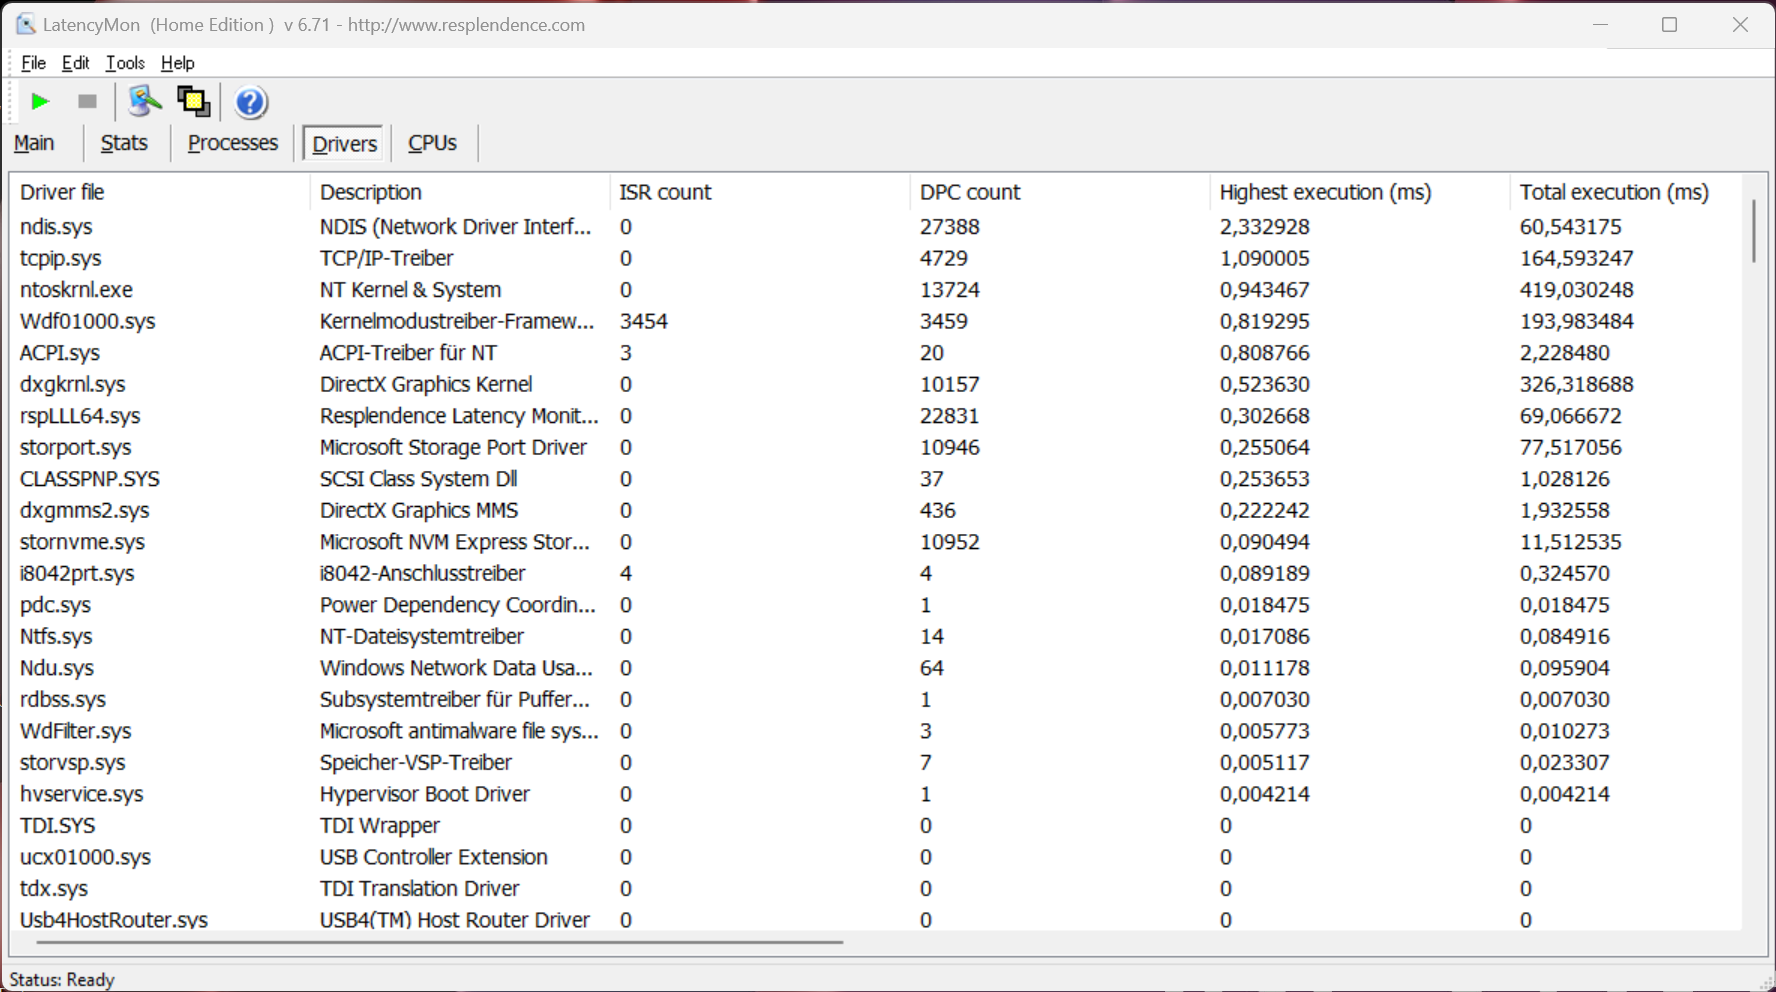
Task: Select the ACPI.sys row
Action: 876,353
